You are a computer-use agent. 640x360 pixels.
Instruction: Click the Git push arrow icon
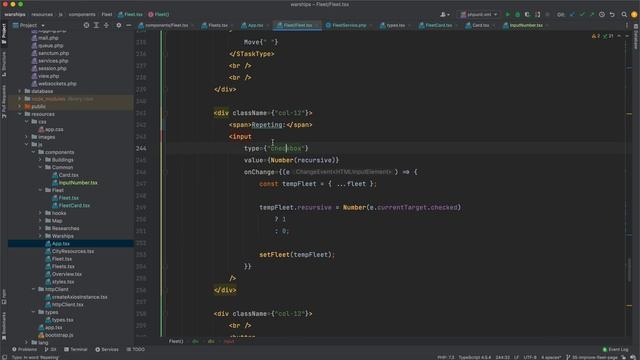pos(592,14)
